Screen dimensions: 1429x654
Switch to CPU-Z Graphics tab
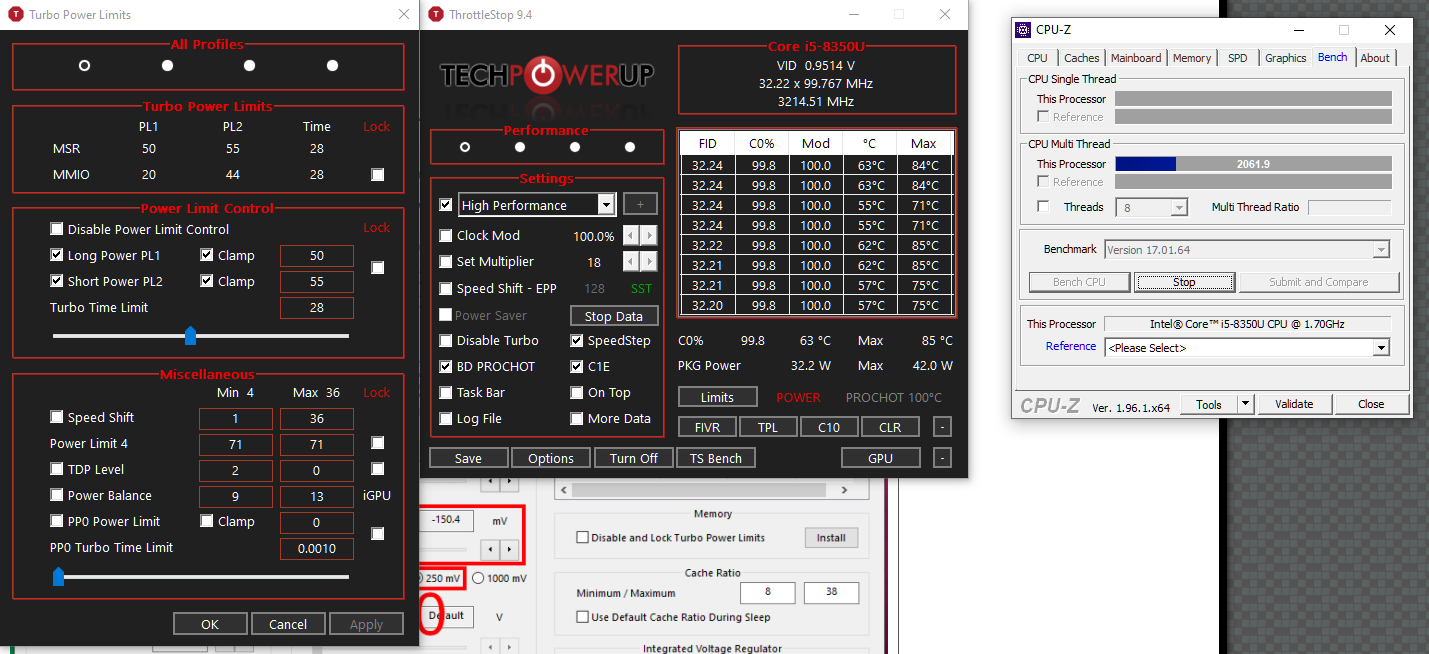coord(1285,58)
